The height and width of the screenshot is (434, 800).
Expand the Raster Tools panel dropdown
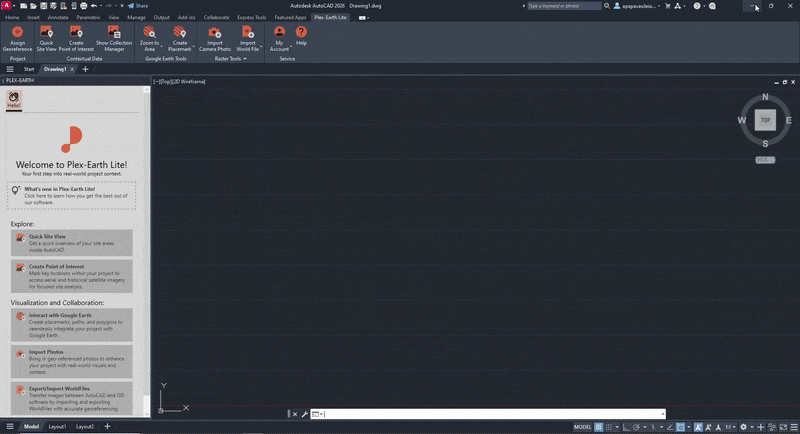coord(245,59)
